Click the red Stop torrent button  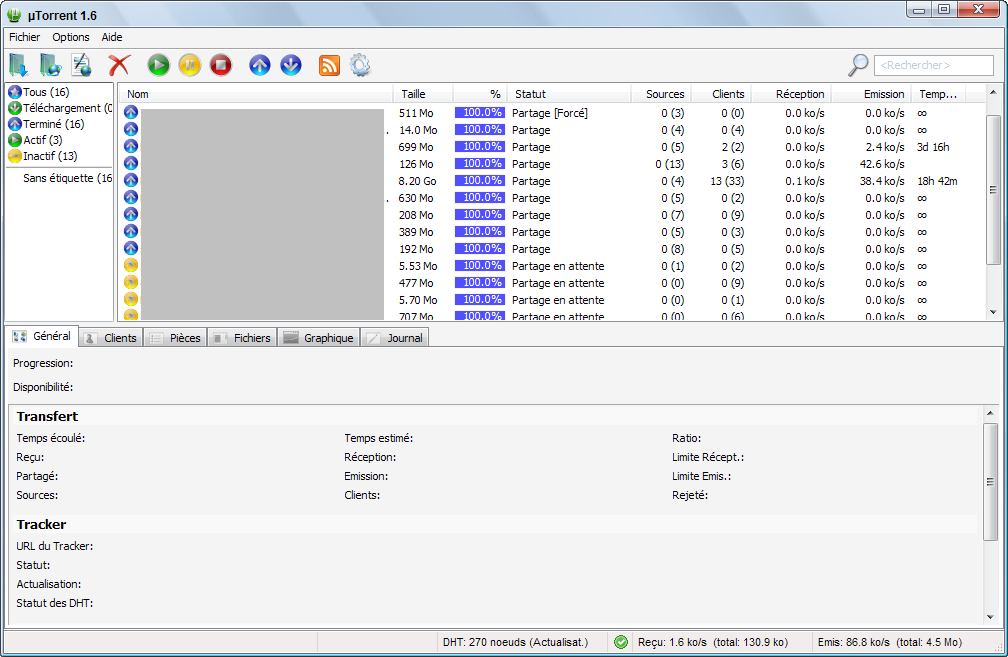(x=220, y=65)
